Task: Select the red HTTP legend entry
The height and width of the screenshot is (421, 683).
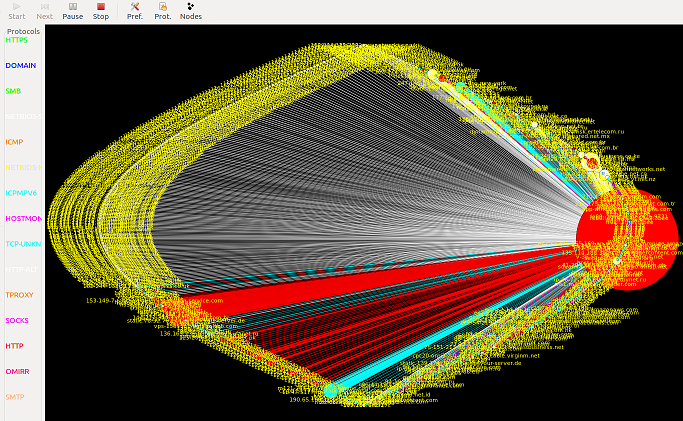Action: (14, 346)
